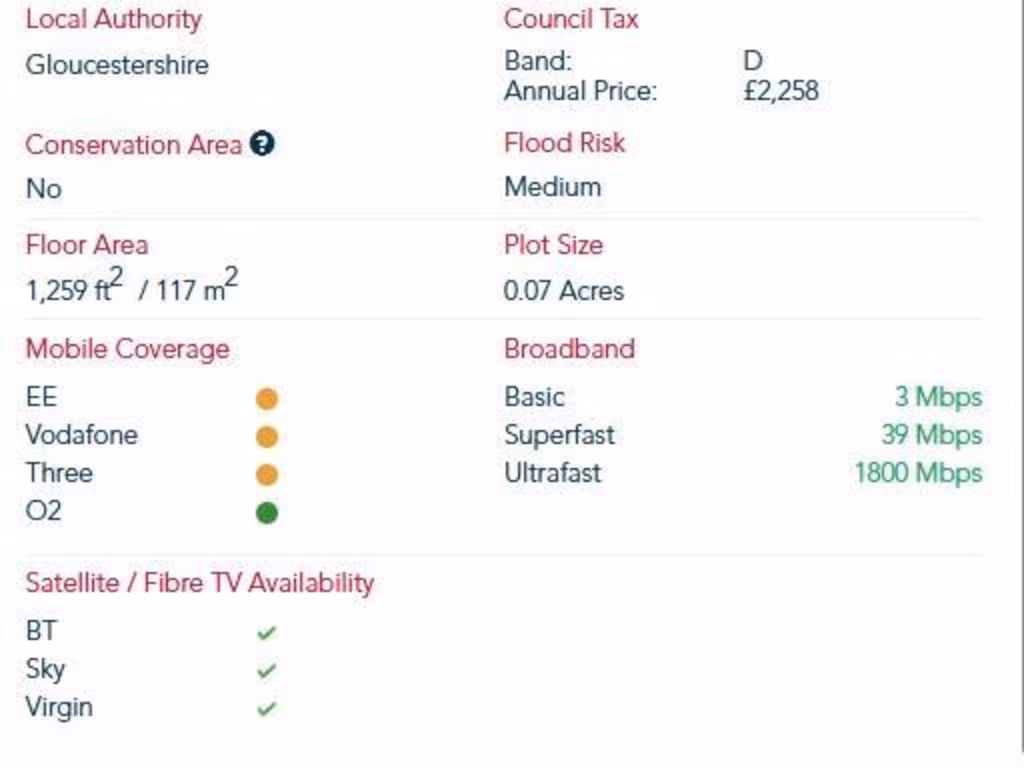1024x768 pixels.
Task: Click the Plot Size 0.07 Acres value
Action: tap(564, 291)
